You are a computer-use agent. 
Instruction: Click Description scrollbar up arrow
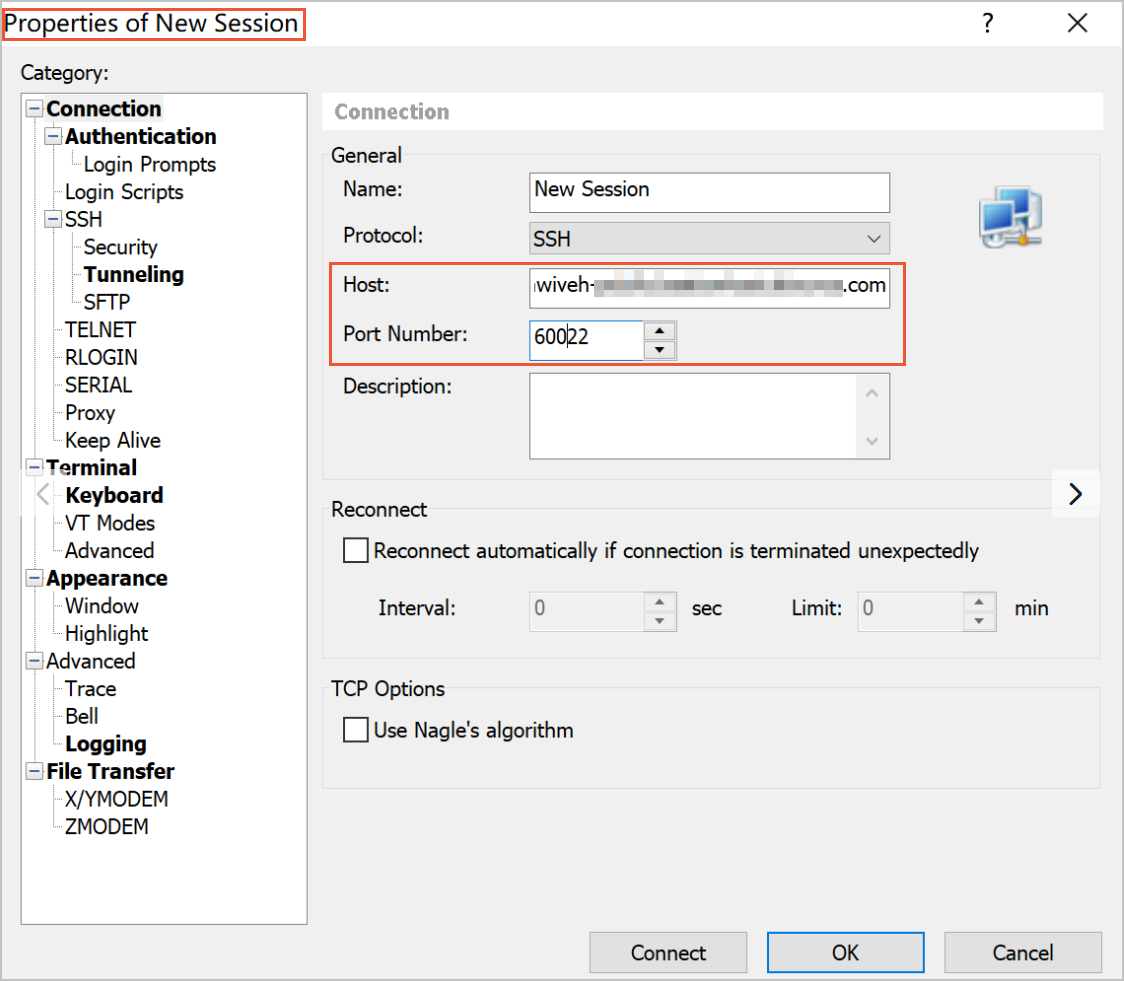pyautogui.click(x=872, y=393)
